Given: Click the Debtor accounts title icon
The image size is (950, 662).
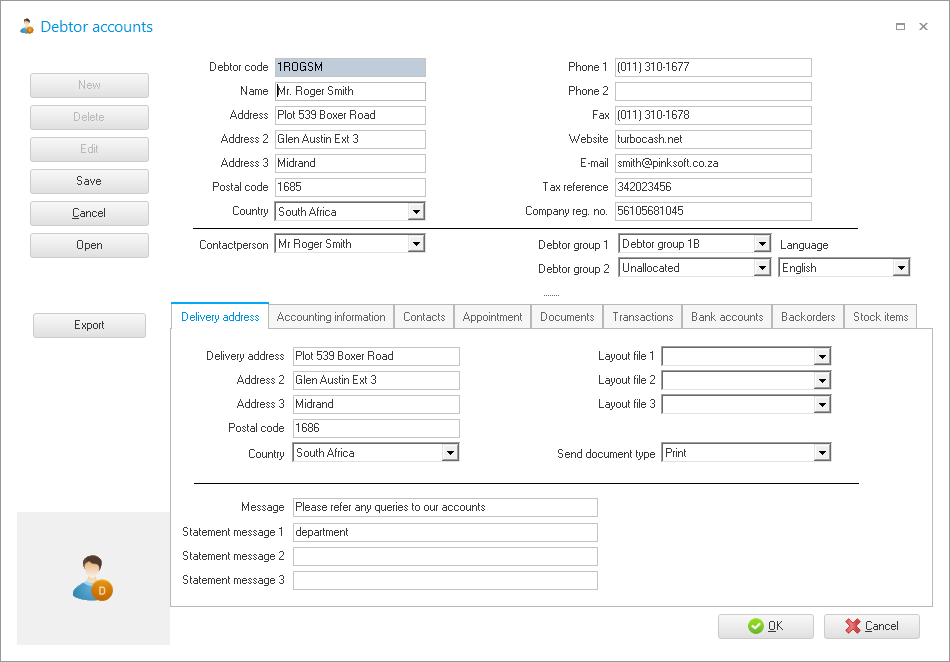Looking at the screenshot, I should (x=26, y=27).
